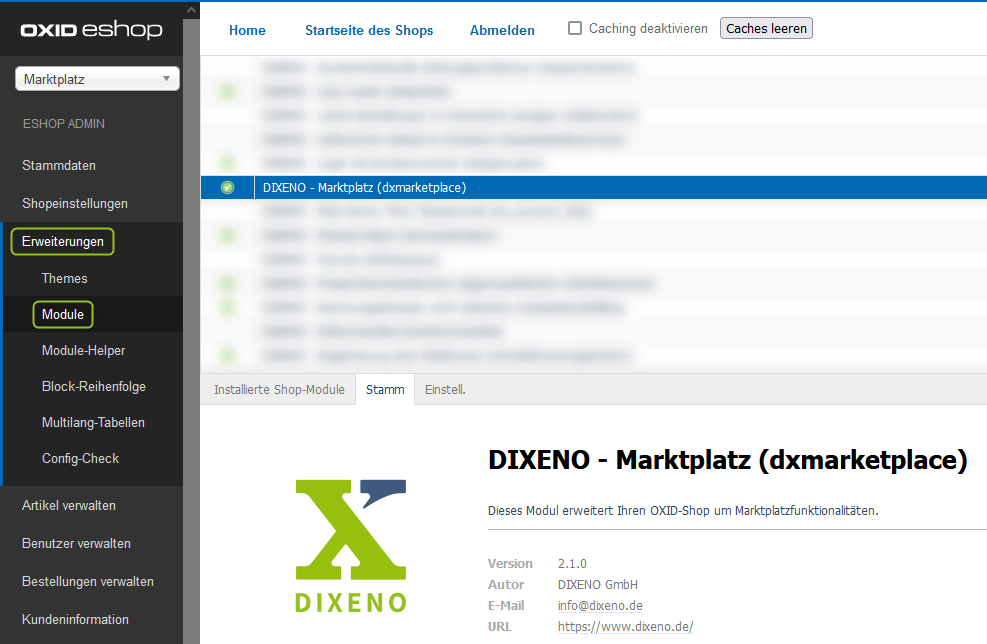Open the Marktplatz shop selector dropdown
This screenshot has height=644, width=987.
pos(97,79)
